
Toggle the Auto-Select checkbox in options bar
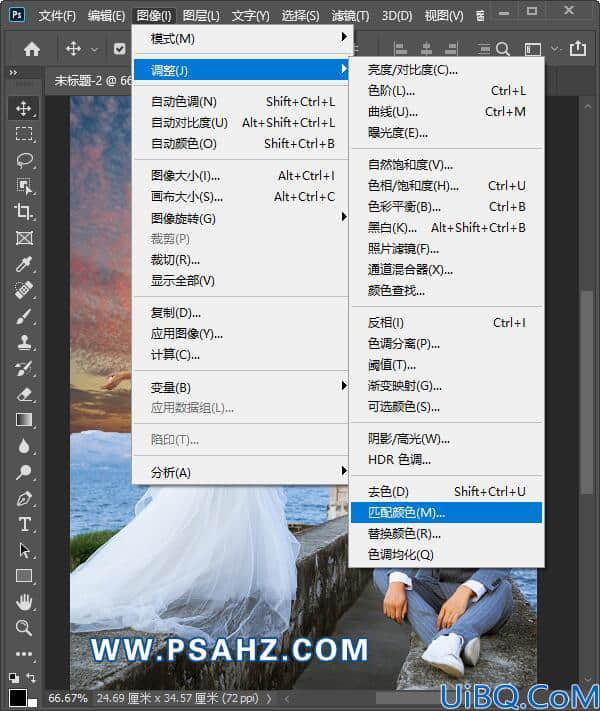point(120,49)
